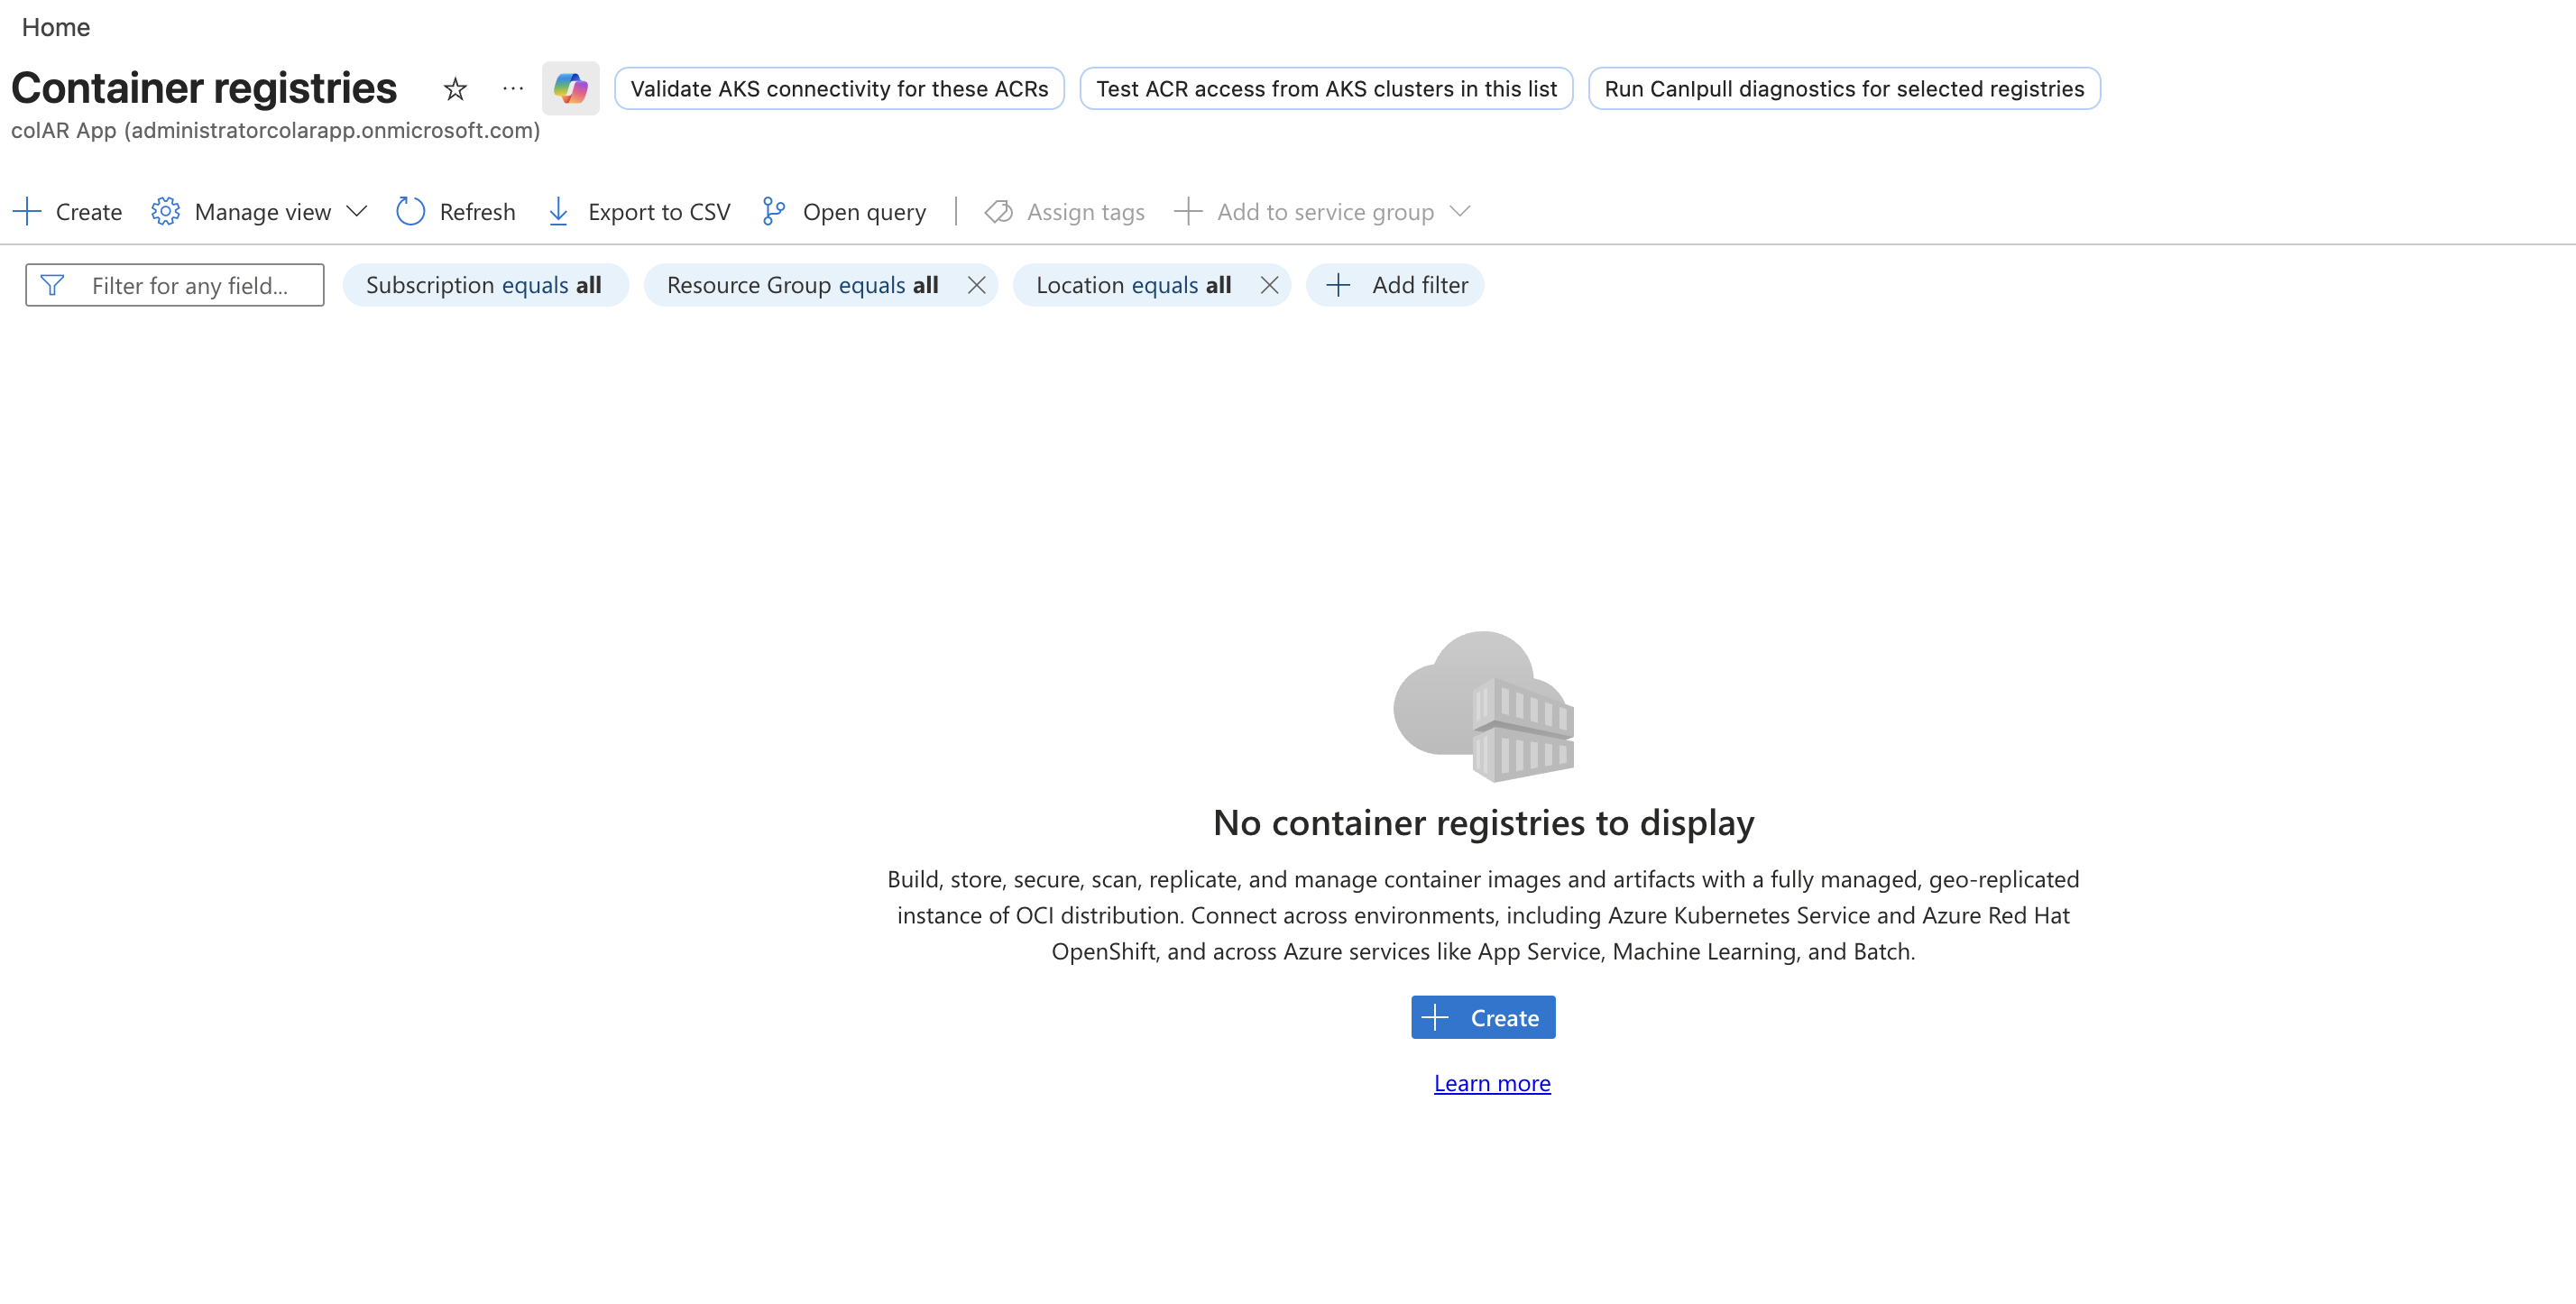The width and height of the screenshot is (2576, 1304).
Task: Remove the Resource Group filter
Action: click(977, 285)
